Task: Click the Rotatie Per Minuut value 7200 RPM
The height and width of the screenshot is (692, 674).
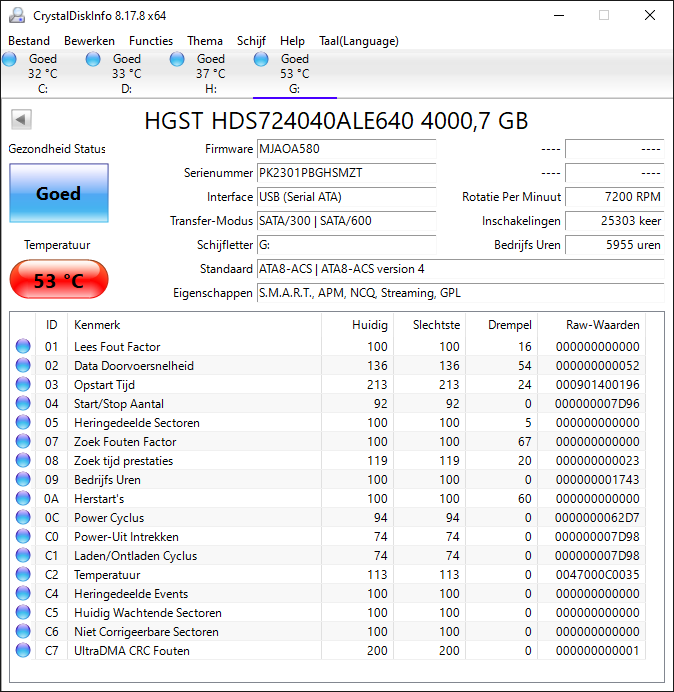Action: pos(614,197)
